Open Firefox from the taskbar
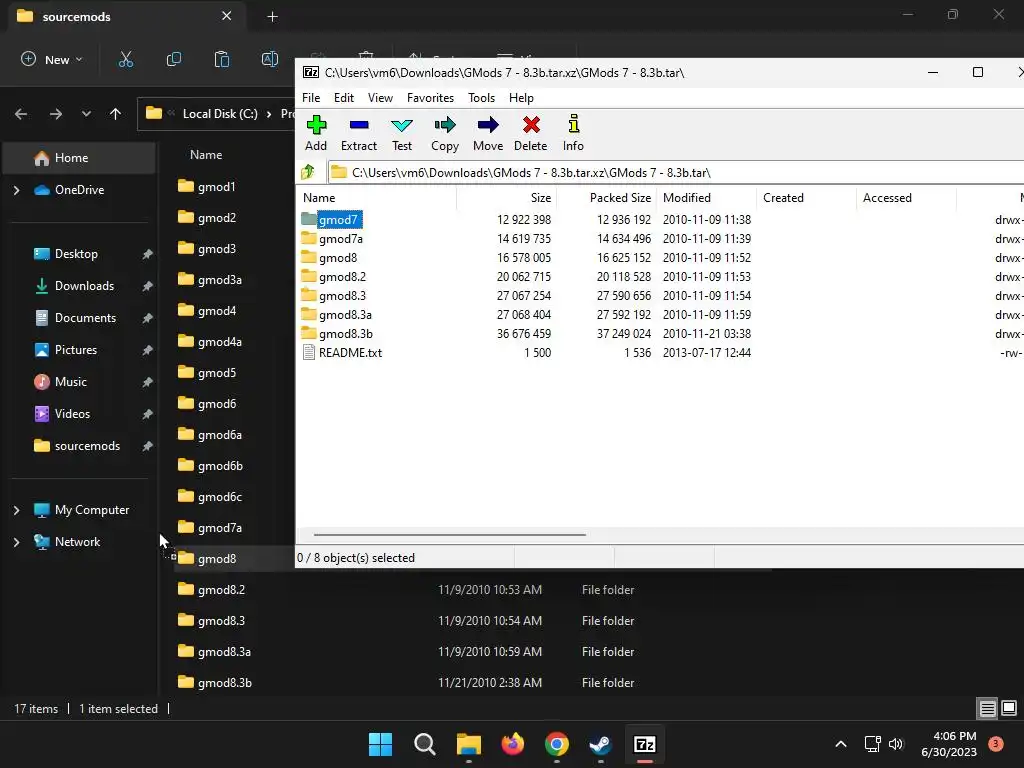This screenshot has width=1024, height=768. pos(513,744)
